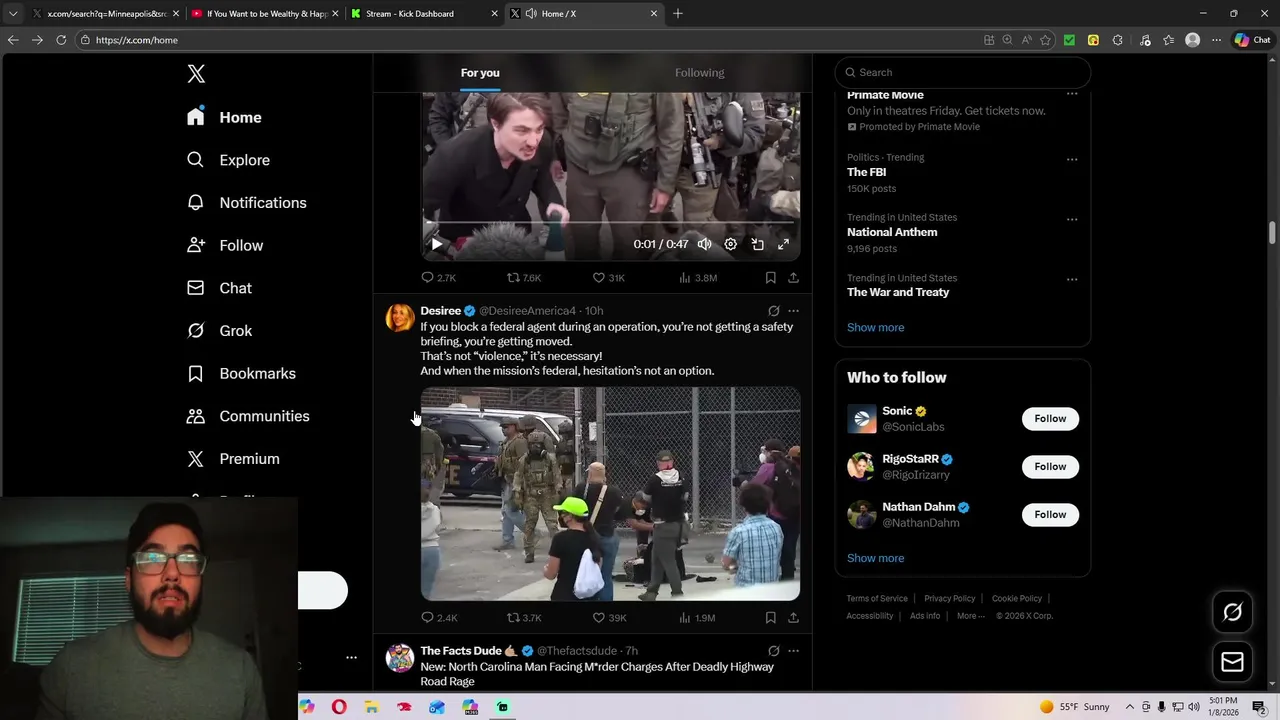Open Bookmarks in the sidebar
This screenshot has height=720, width=1280.
pyautogui.click(x=241, y=373)
